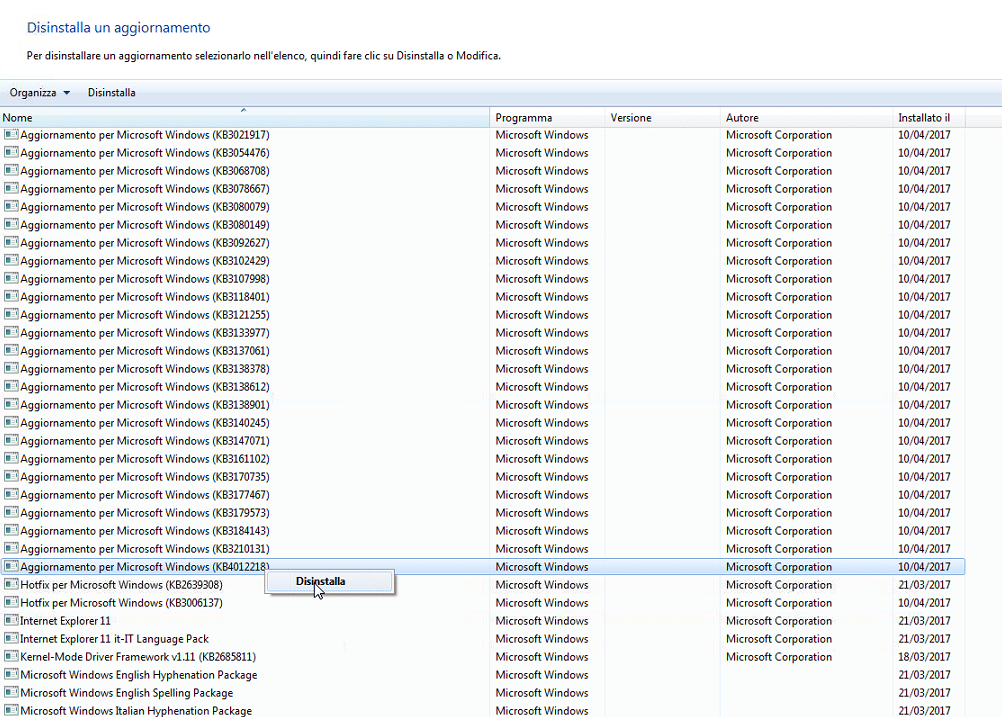1002x717 pixels.
Task: Sort list by Programma column header
Action: (x=548, y=118)
